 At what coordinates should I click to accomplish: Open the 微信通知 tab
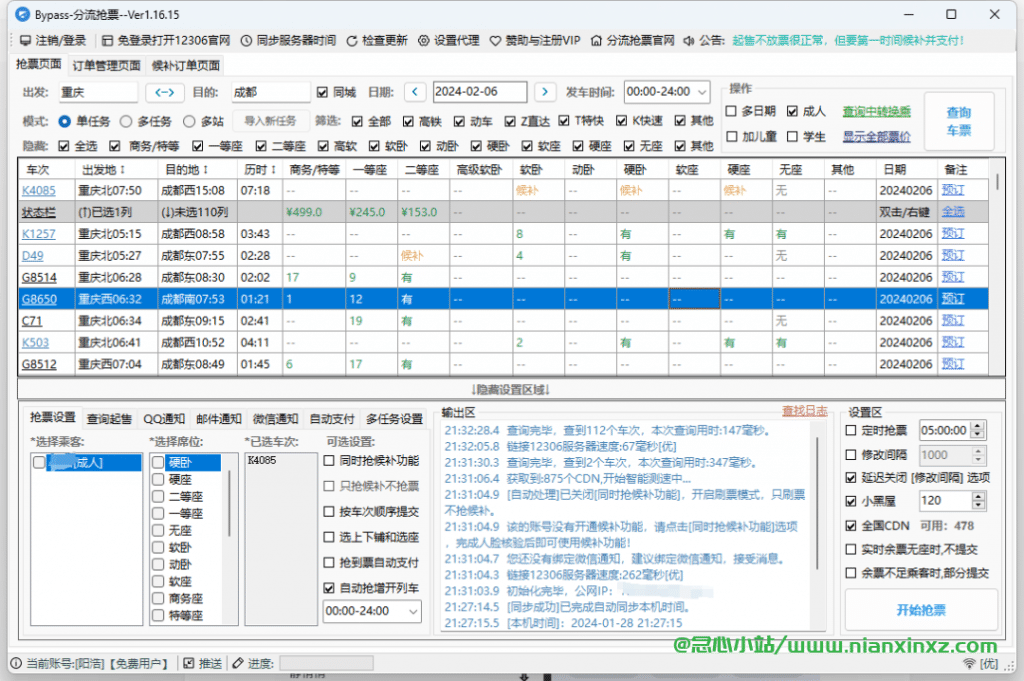point(276,419)
